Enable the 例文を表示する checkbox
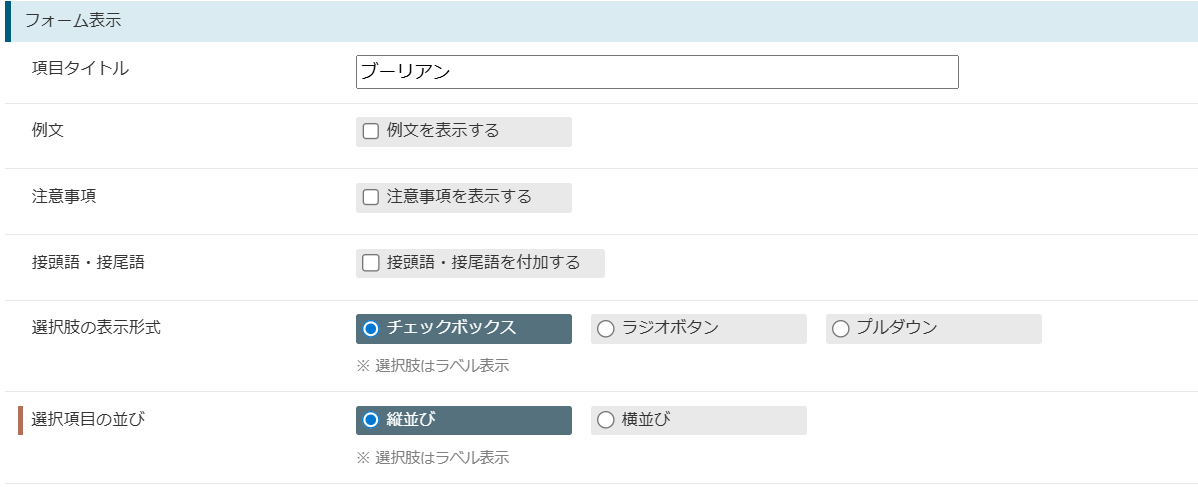1198x487 pixels. [x=371, y=131]
